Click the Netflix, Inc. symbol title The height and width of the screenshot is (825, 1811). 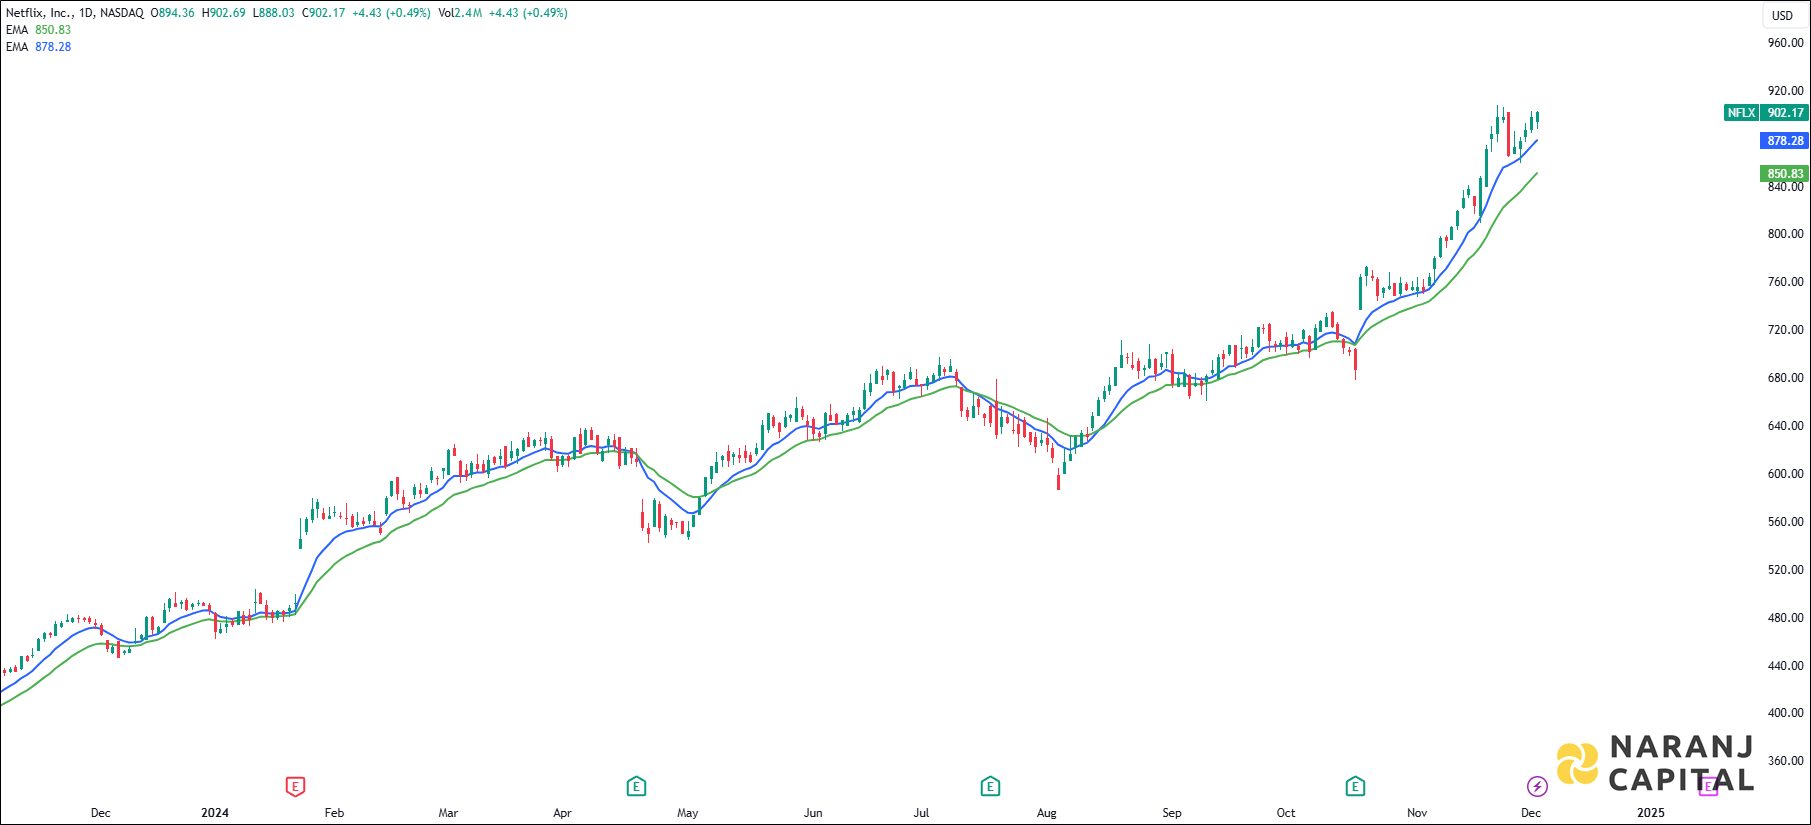(39, 13)
